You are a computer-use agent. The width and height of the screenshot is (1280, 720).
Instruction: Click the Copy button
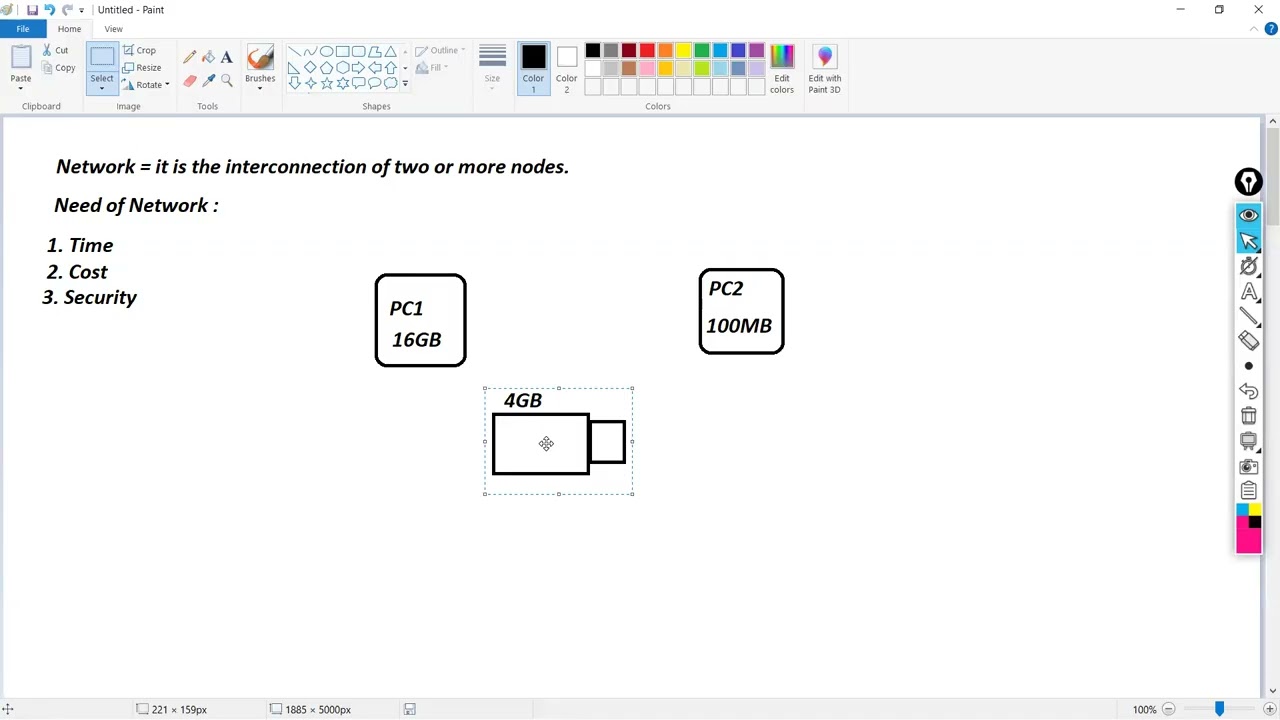click(x=58, y=68)
